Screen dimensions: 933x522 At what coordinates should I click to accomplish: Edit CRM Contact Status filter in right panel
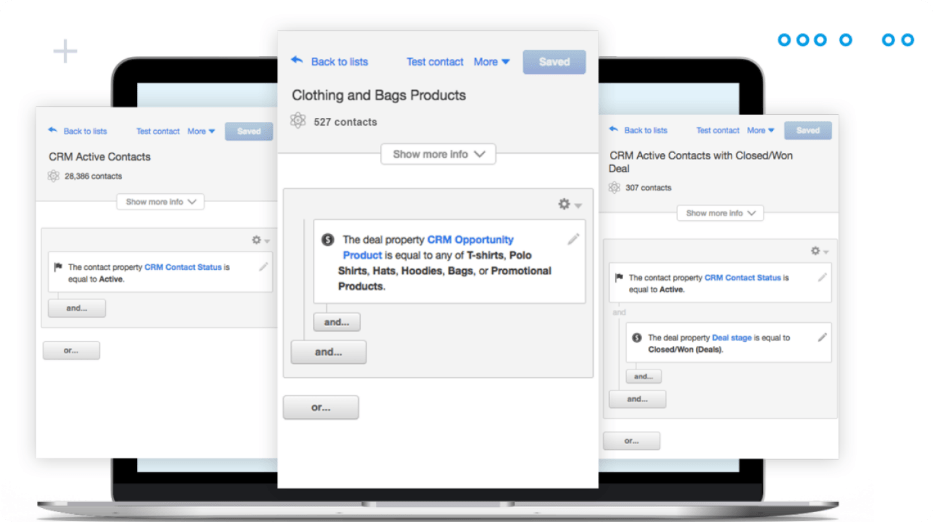click(x=822, y=277)
